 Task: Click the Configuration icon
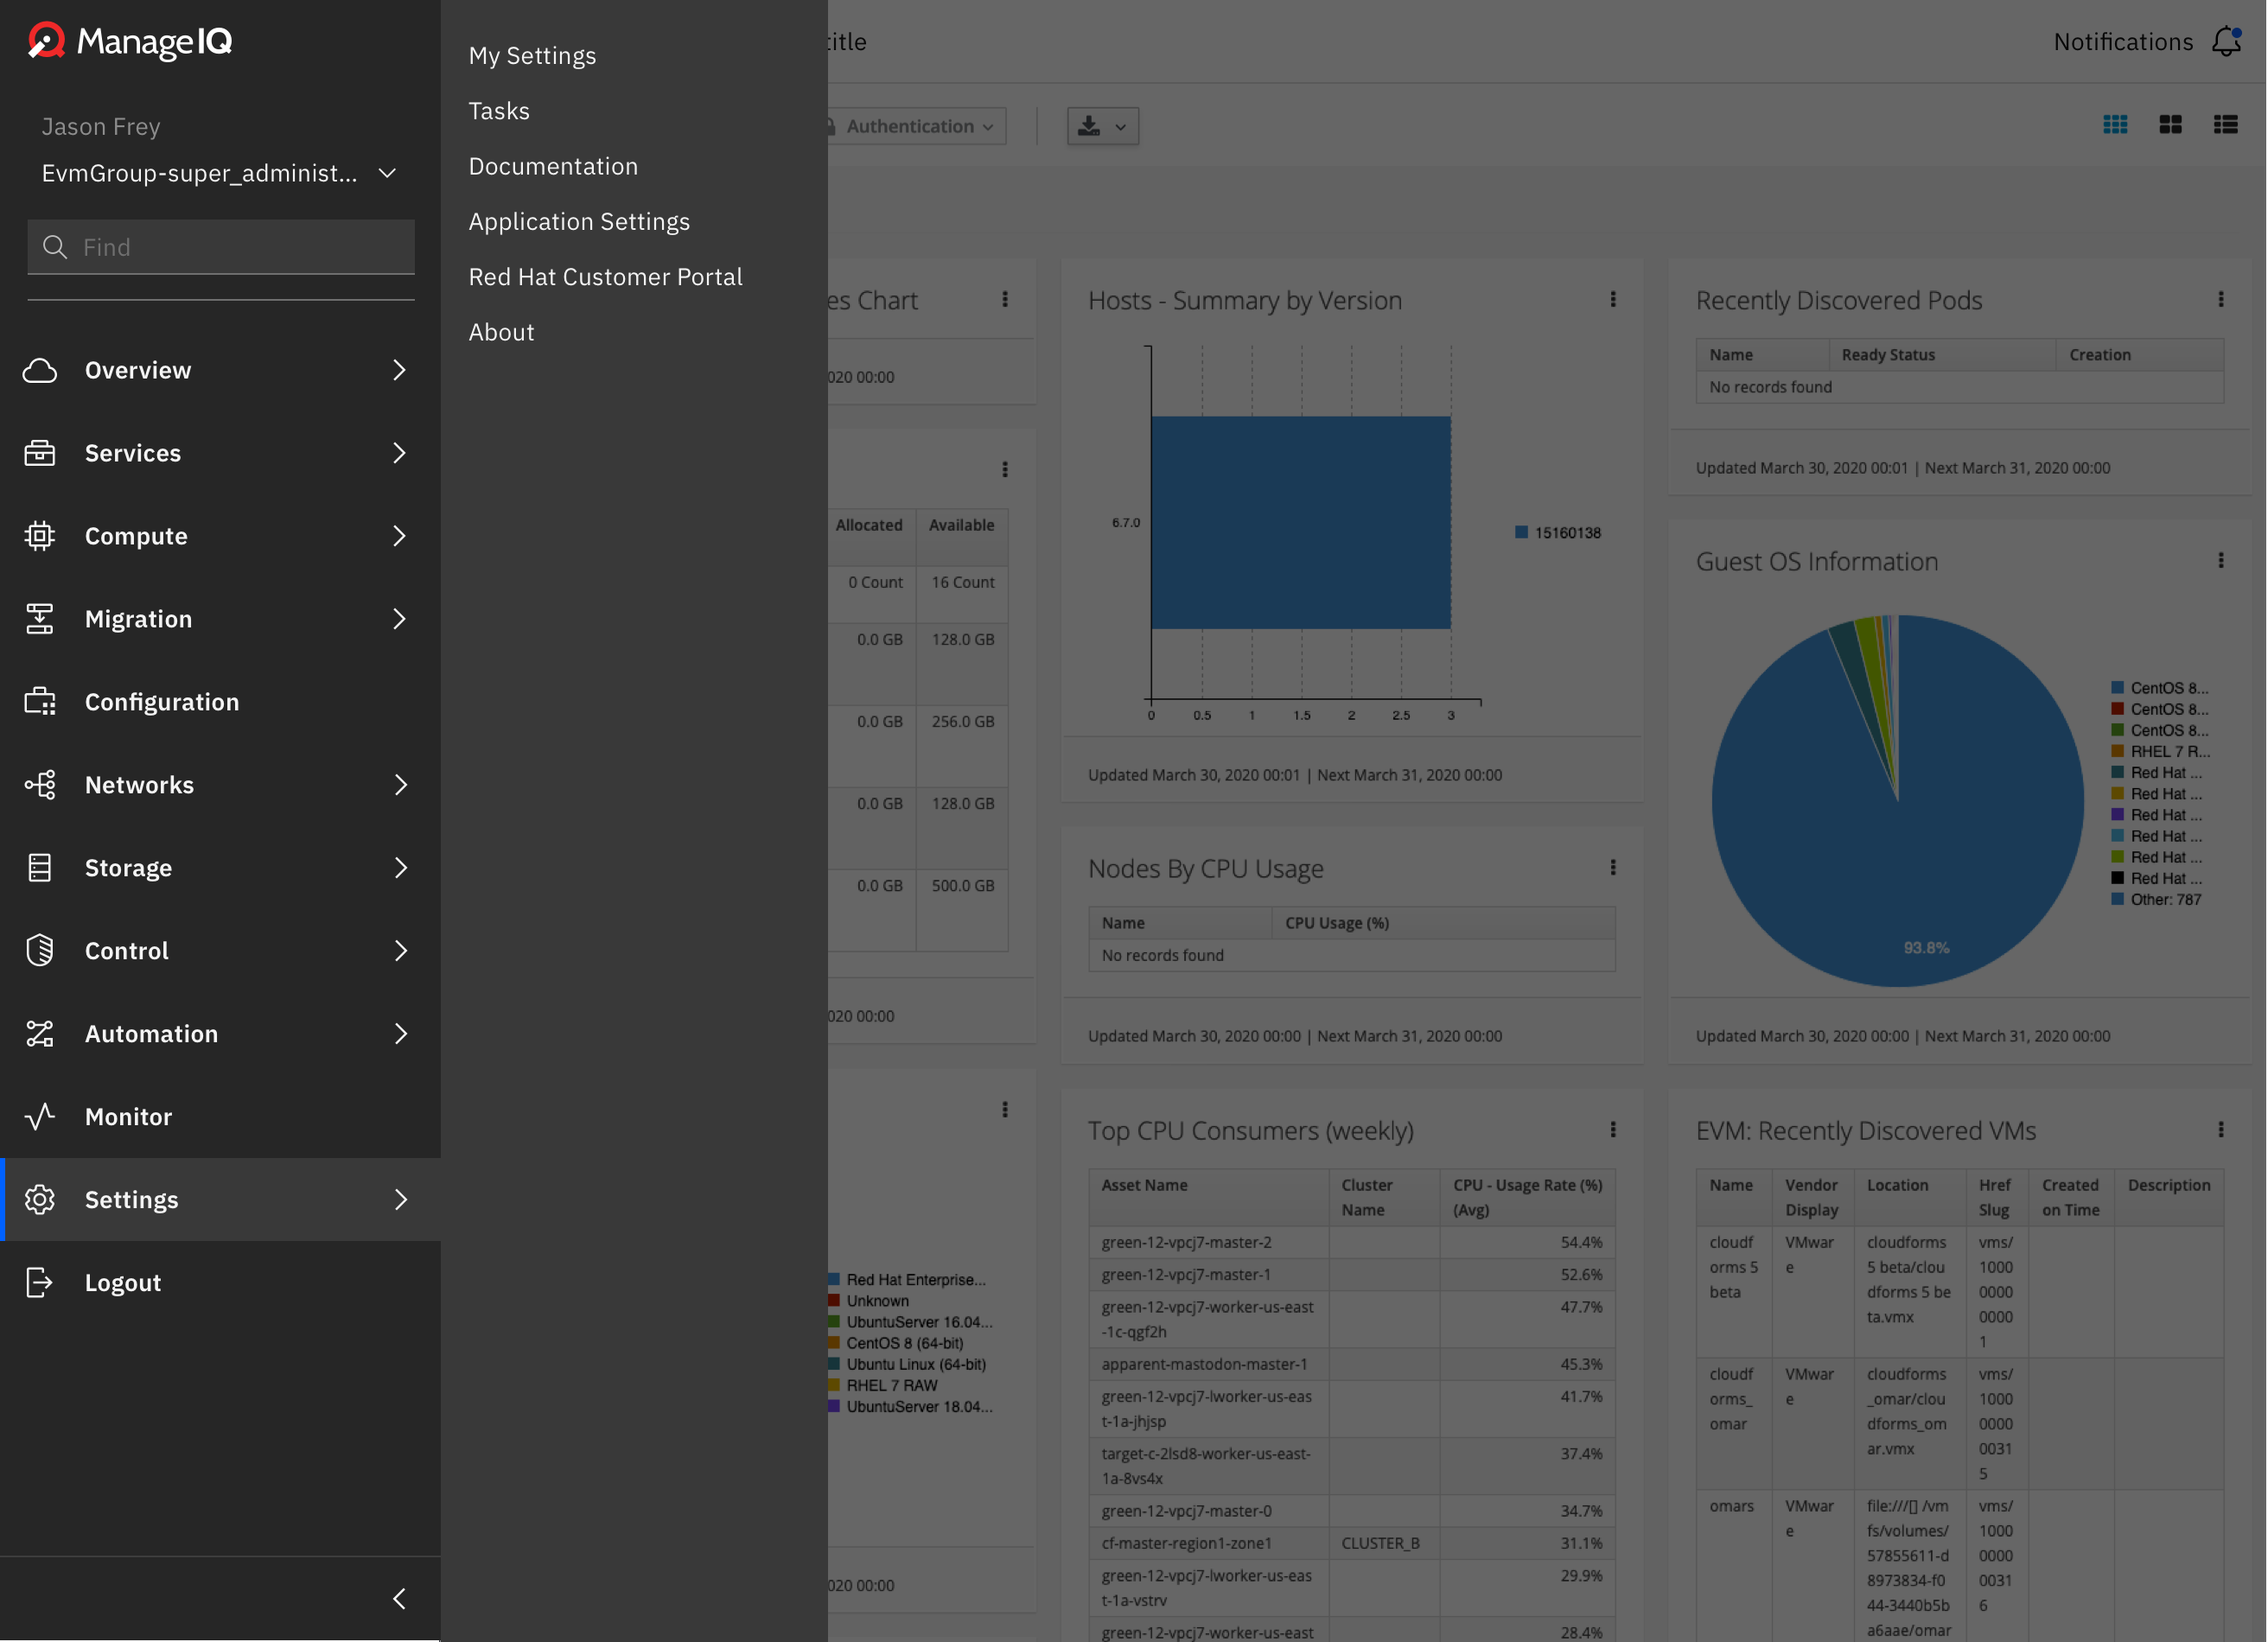pos(40,702)
